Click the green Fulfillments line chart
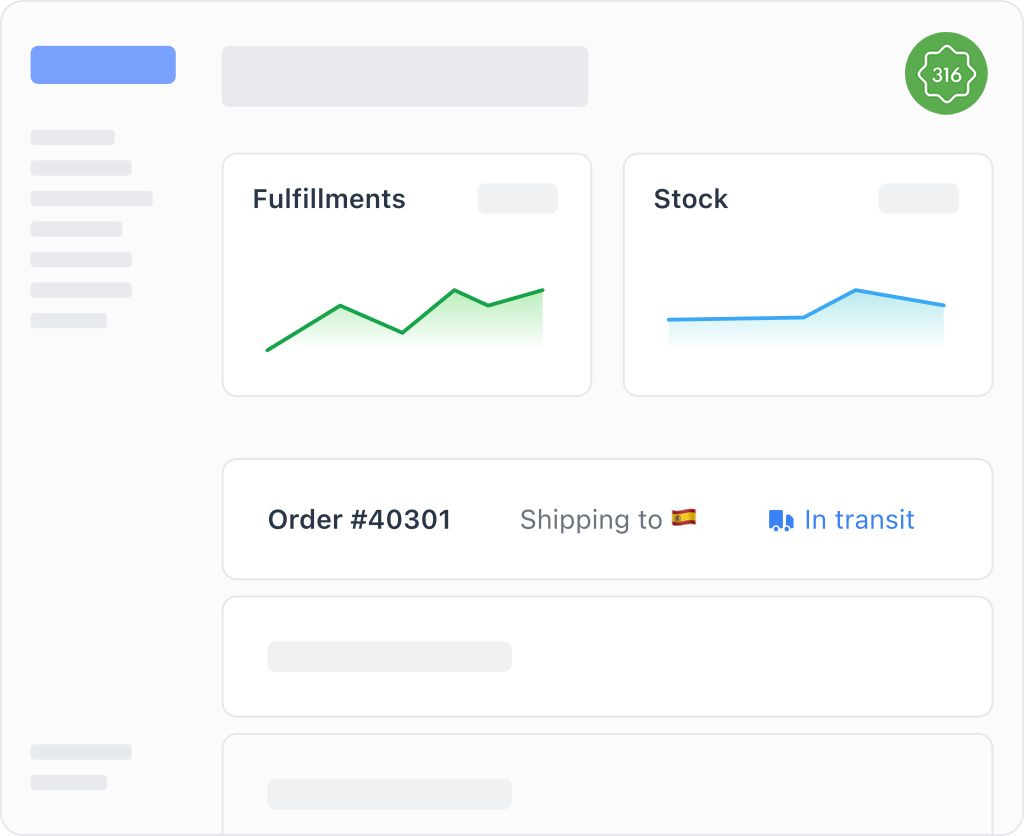 (x=405, y=320)
